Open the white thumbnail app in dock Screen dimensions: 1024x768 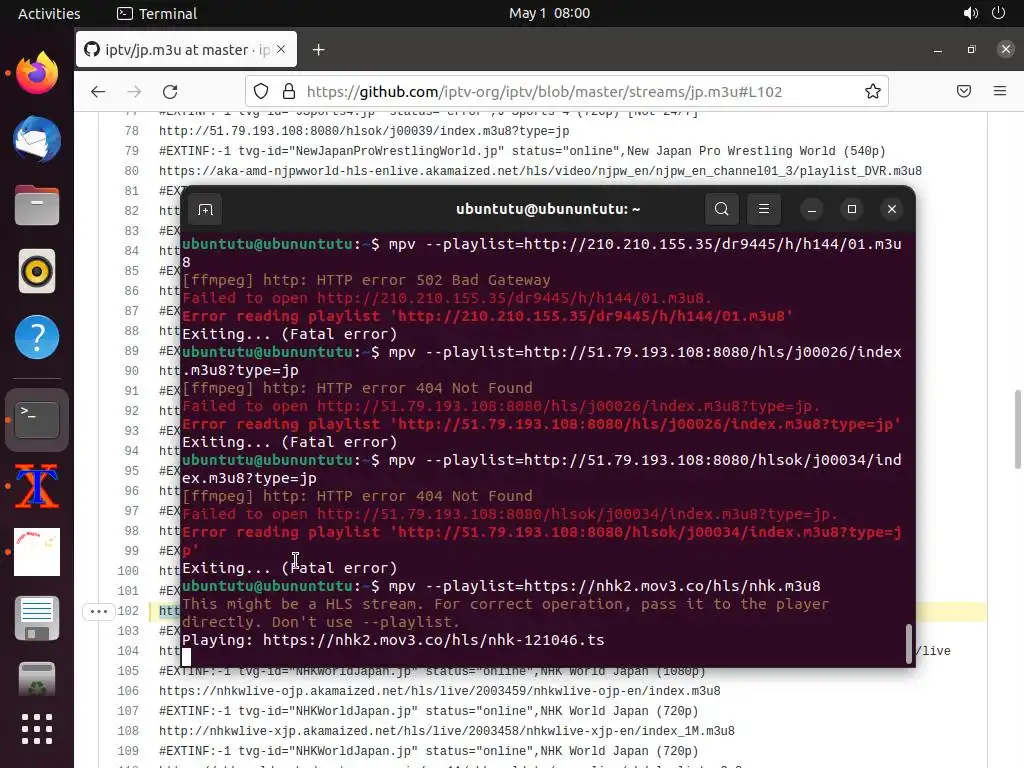[37, 552]
